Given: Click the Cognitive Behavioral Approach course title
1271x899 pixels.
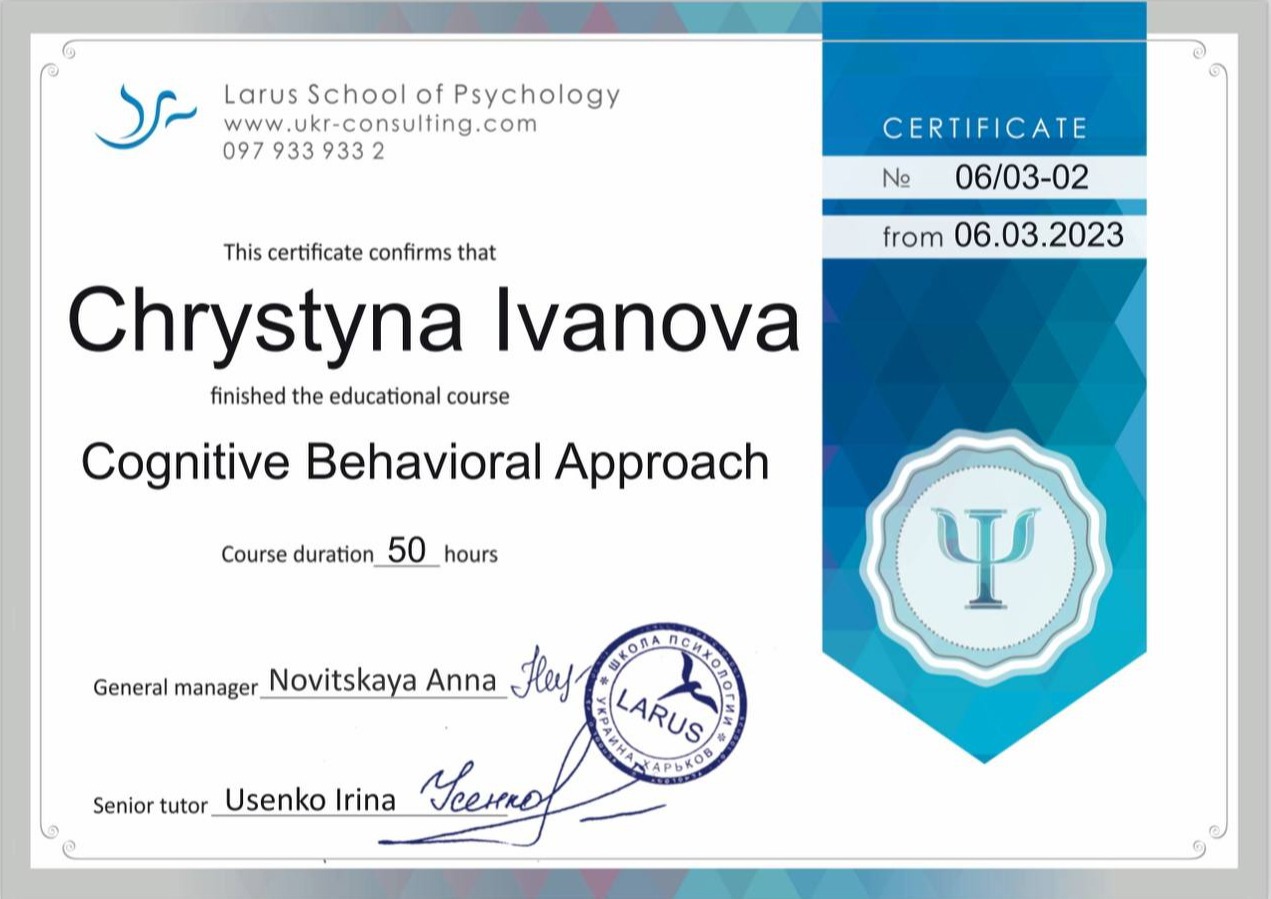Looking at the screenshot, I should point(425,462).
